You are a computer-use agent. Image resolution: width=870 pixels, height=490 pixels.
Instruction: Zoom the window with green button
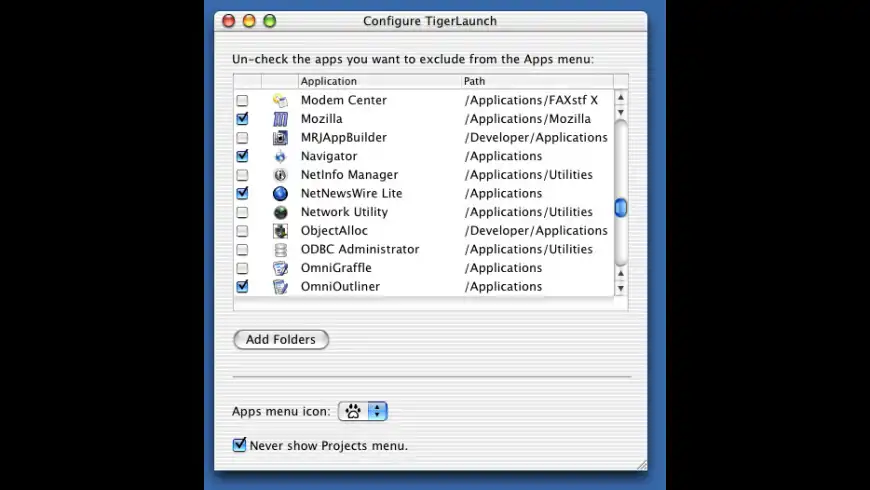pyautogui.click(x=270, y=21)
